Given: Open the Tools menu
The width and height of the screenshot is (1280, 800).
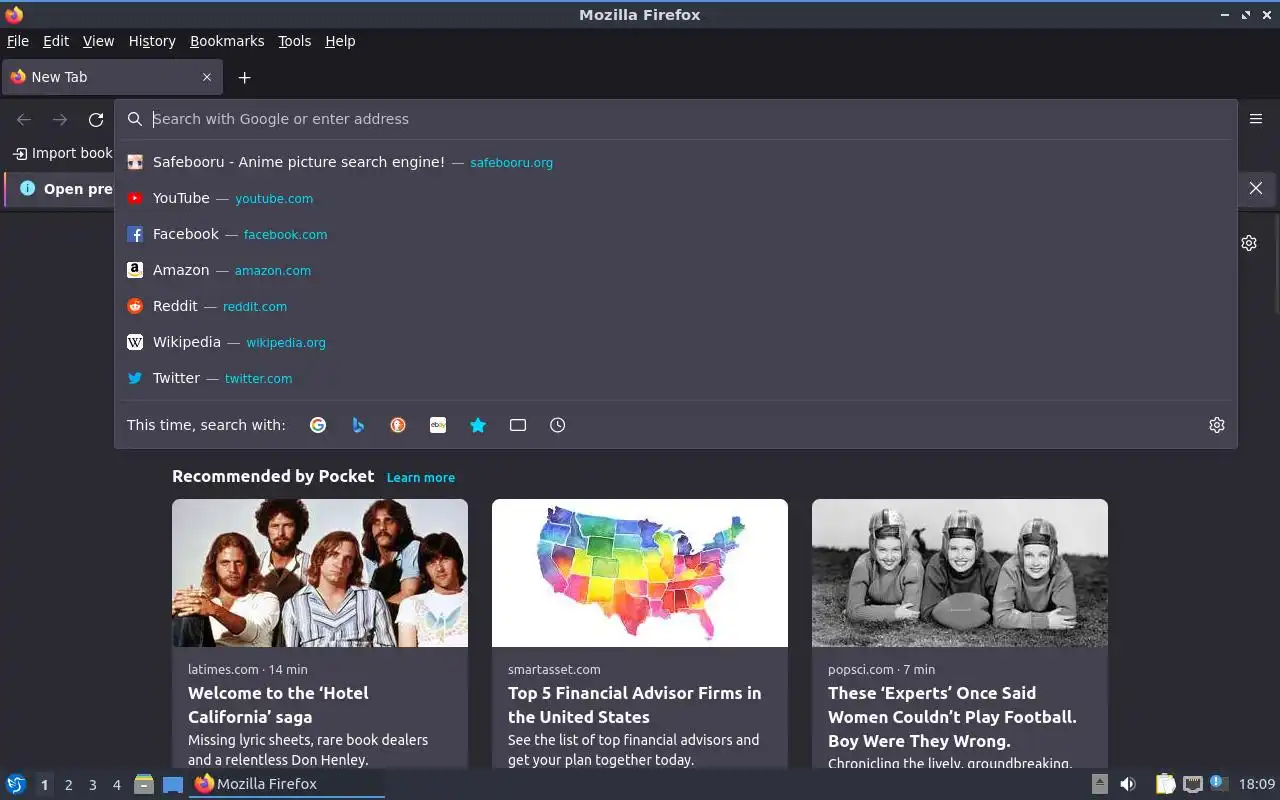Looking at the screenshot, I should pyautogui.click(x=295, y=41).
